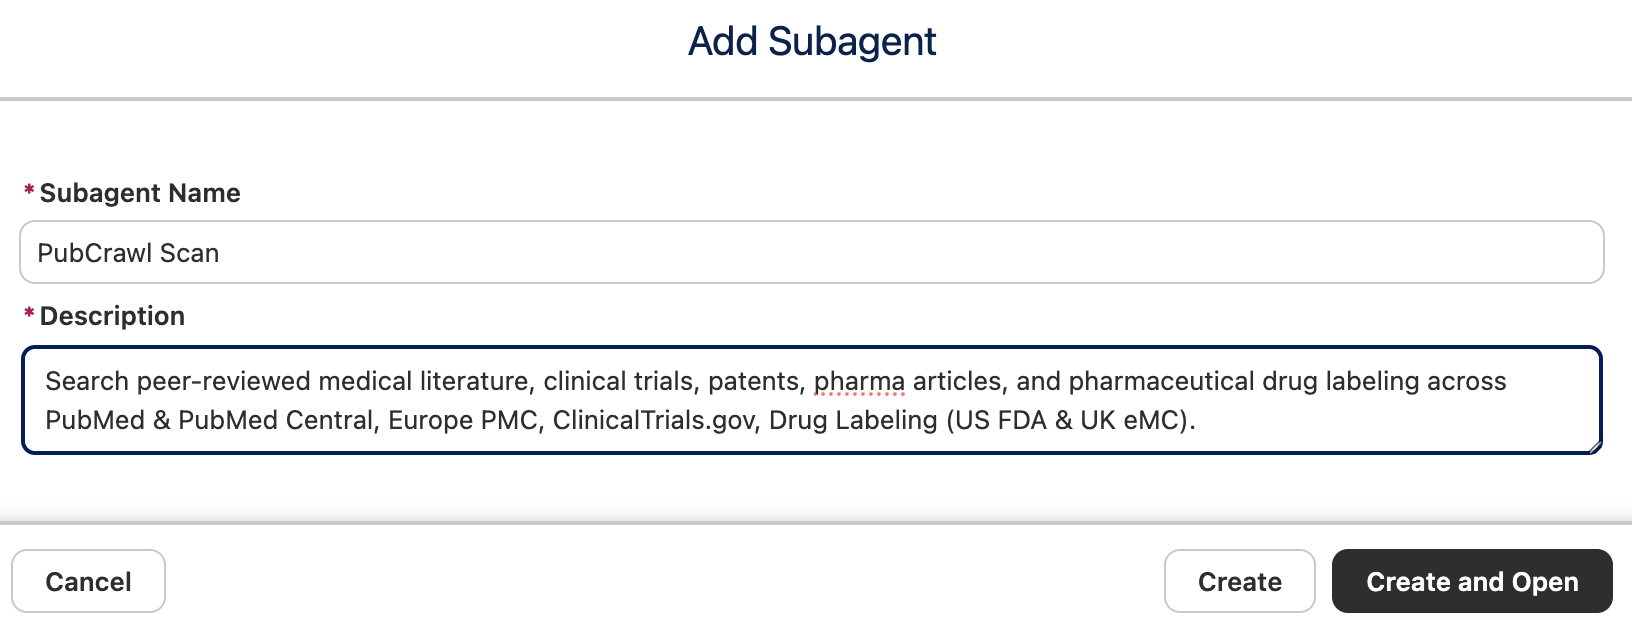Click the word 'Search' starting the description
This screenshot has width=1632, height=626.
87,381
